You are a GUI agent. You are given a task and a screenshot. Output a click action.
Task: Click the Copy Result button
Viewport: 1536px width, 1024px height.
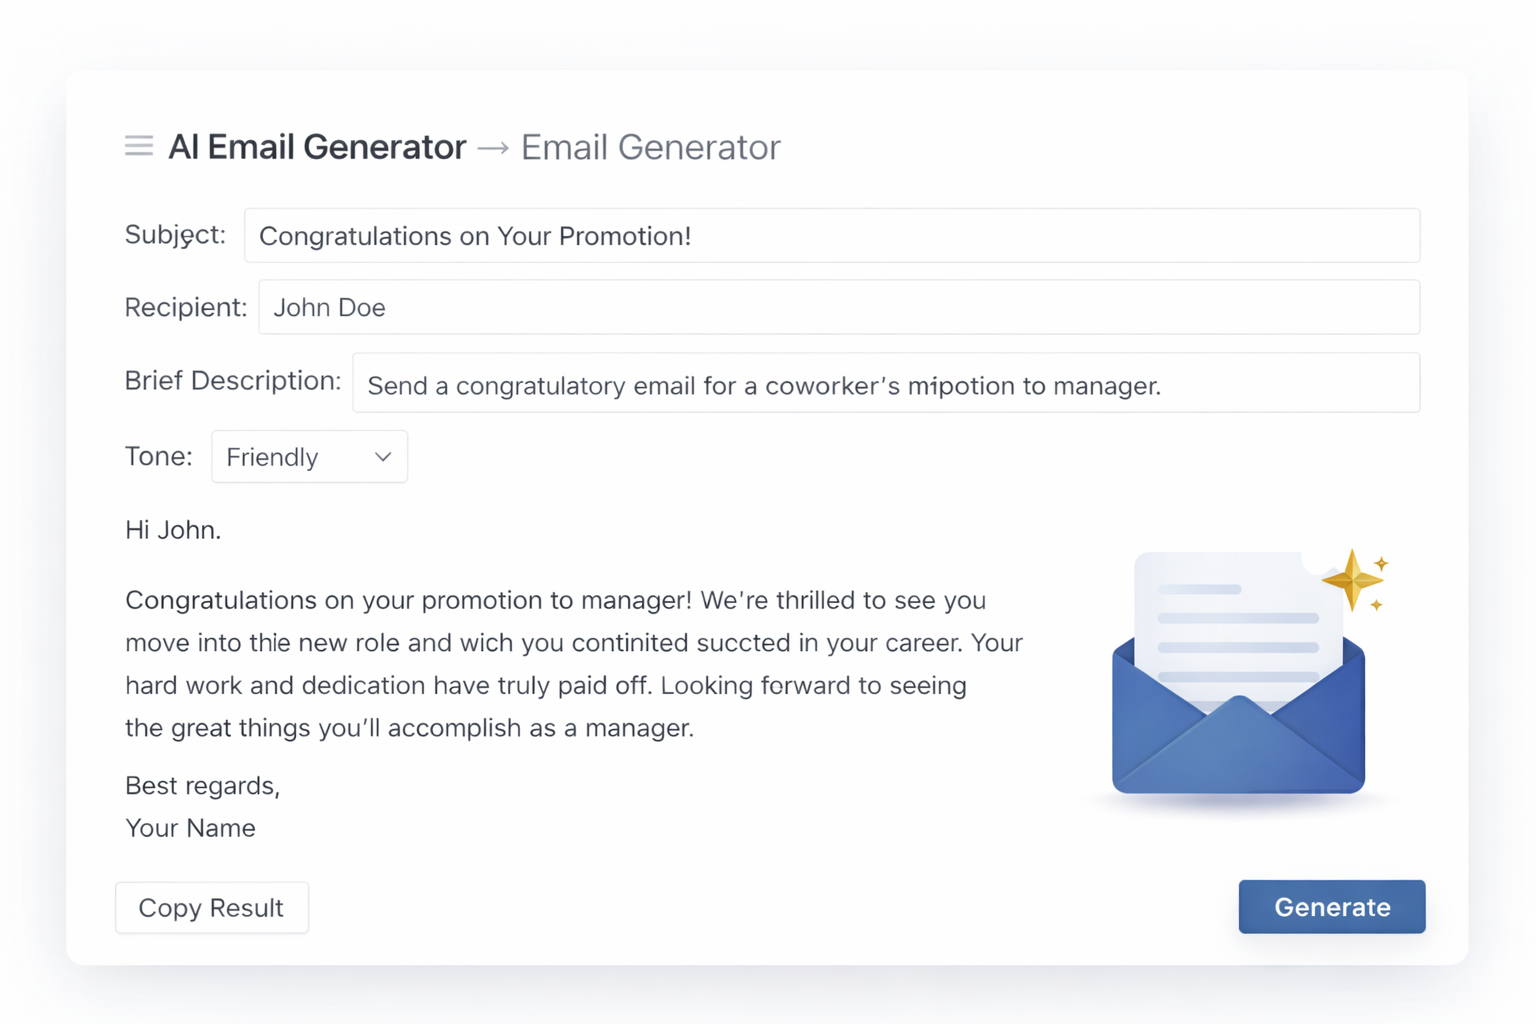pos(211,907)
